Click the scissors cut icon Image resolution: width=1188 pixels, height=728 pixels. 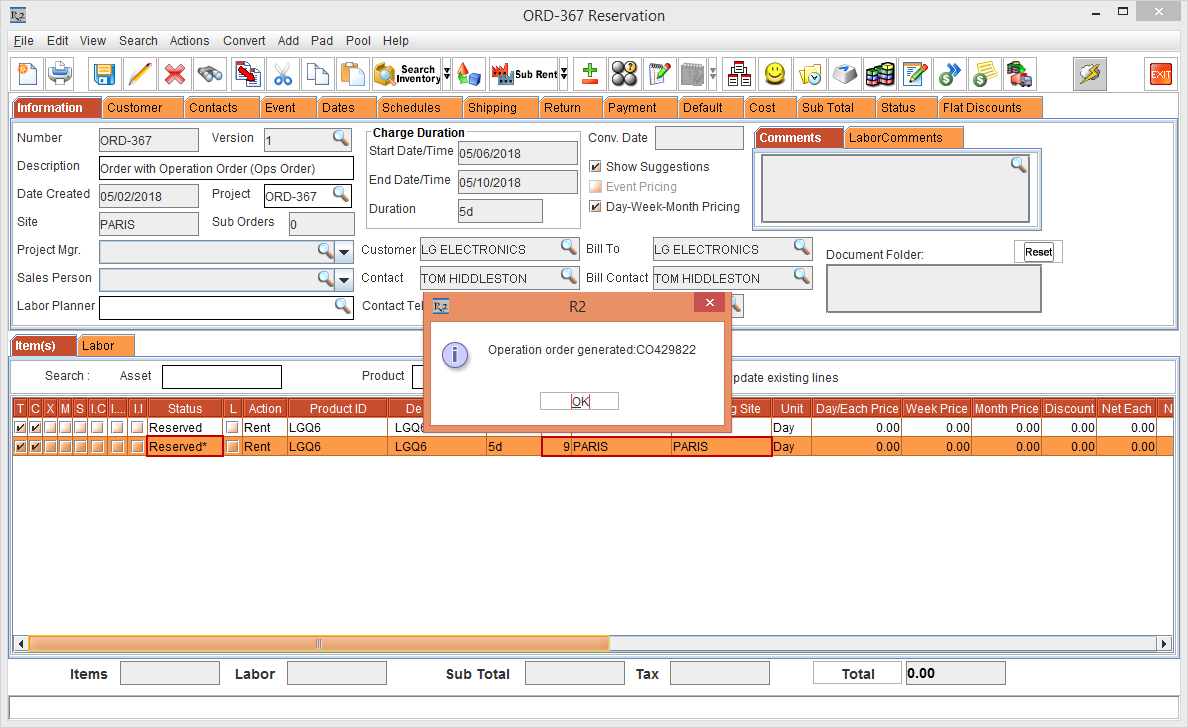(283, 74)
